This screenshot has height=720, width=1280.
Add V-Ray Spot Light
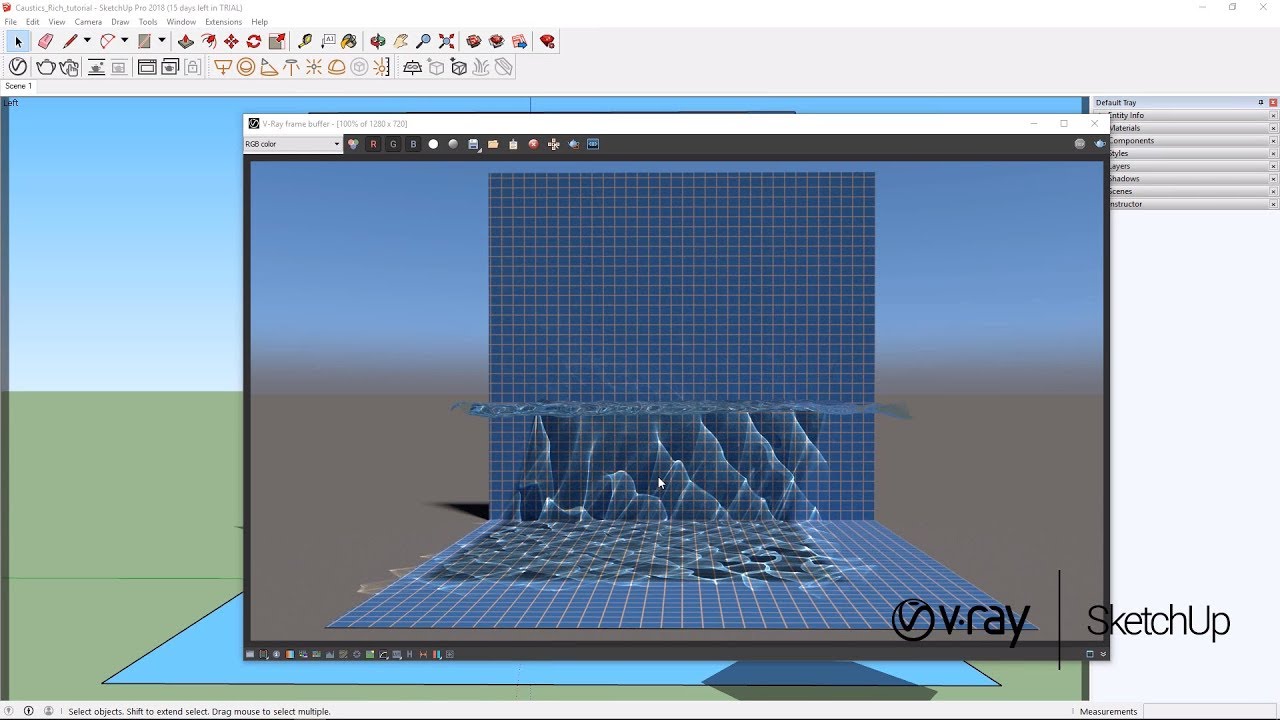coord(269,67)
